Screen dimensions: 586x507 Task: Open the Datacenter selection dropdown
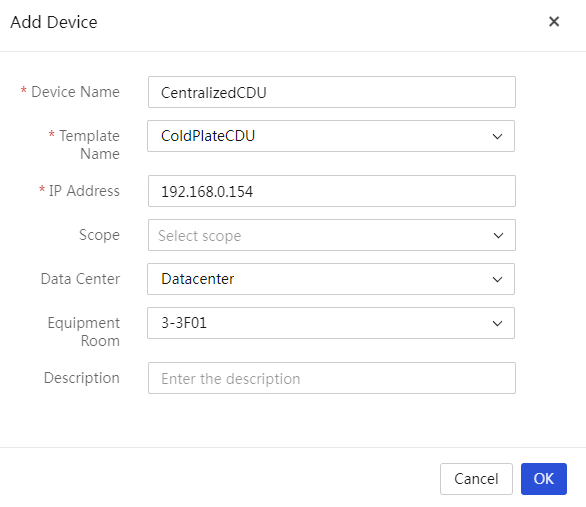pyautogui.click(x=331, y=279)
